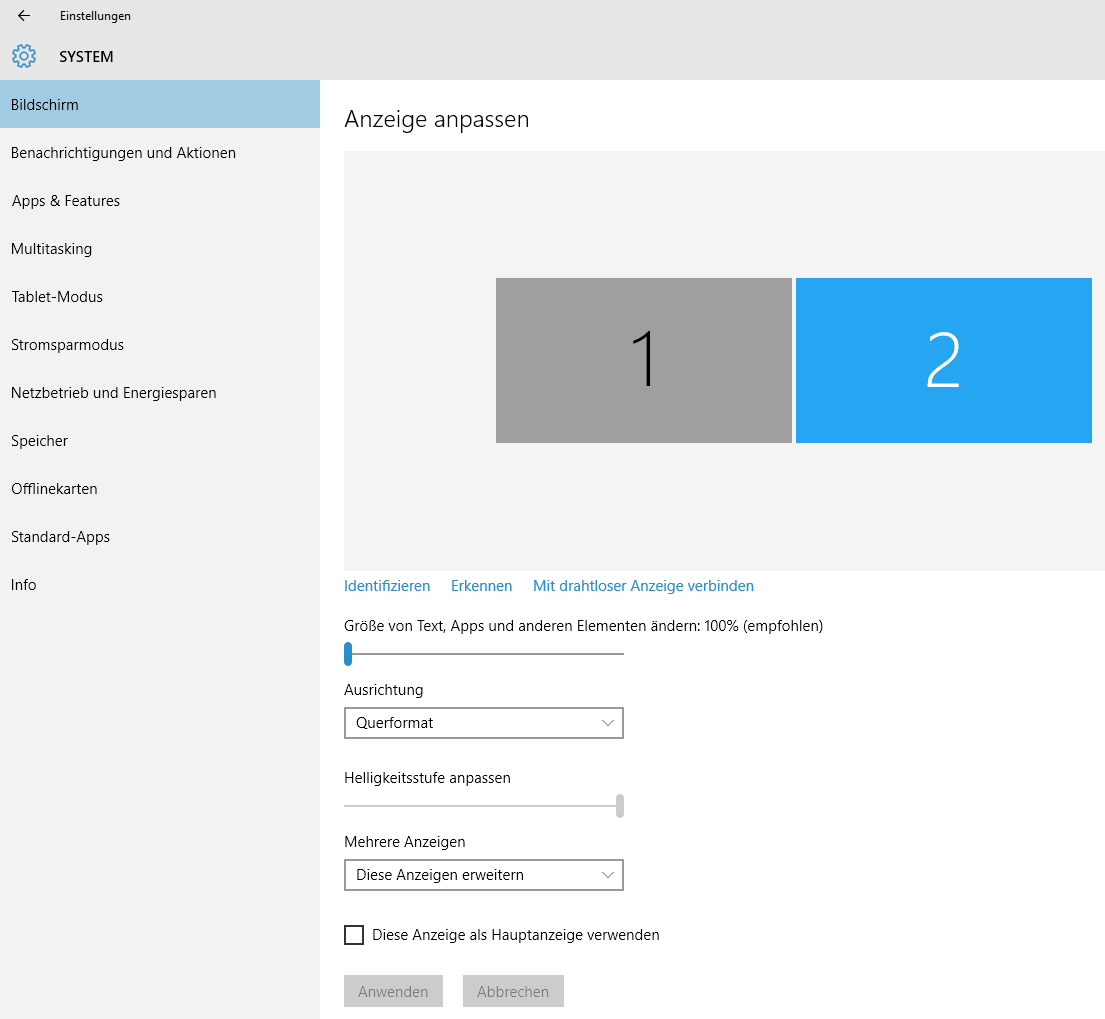1105x1019 pixels.
Task: Open the Info page
Action: point(23,584)
